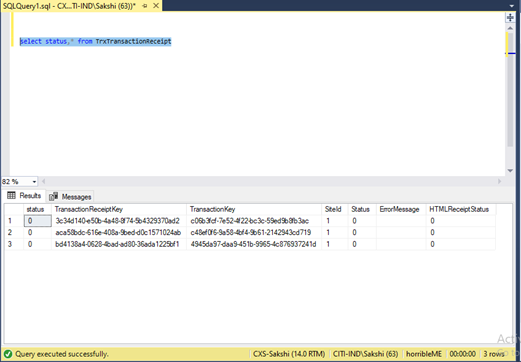Click cell bd4138a4-0628-4bad receipt key

[119, 244]
